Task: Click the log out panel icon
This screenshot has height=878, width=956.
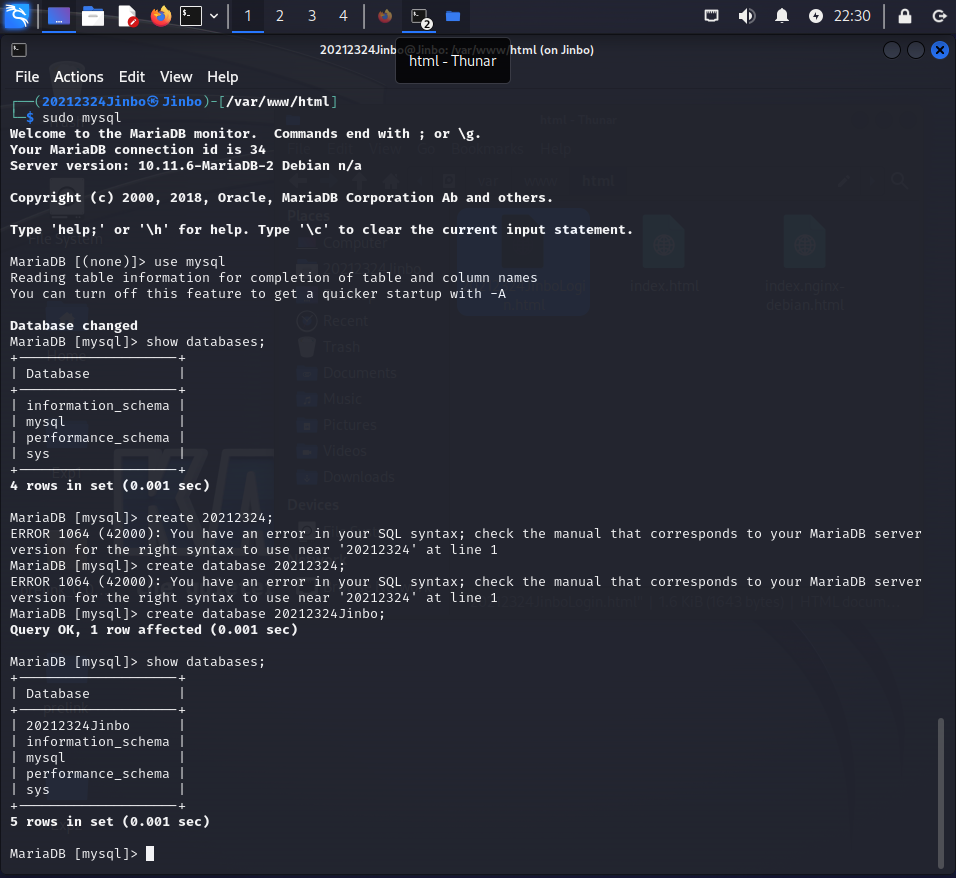Action: pyautogui.click(x=940, y=16)
